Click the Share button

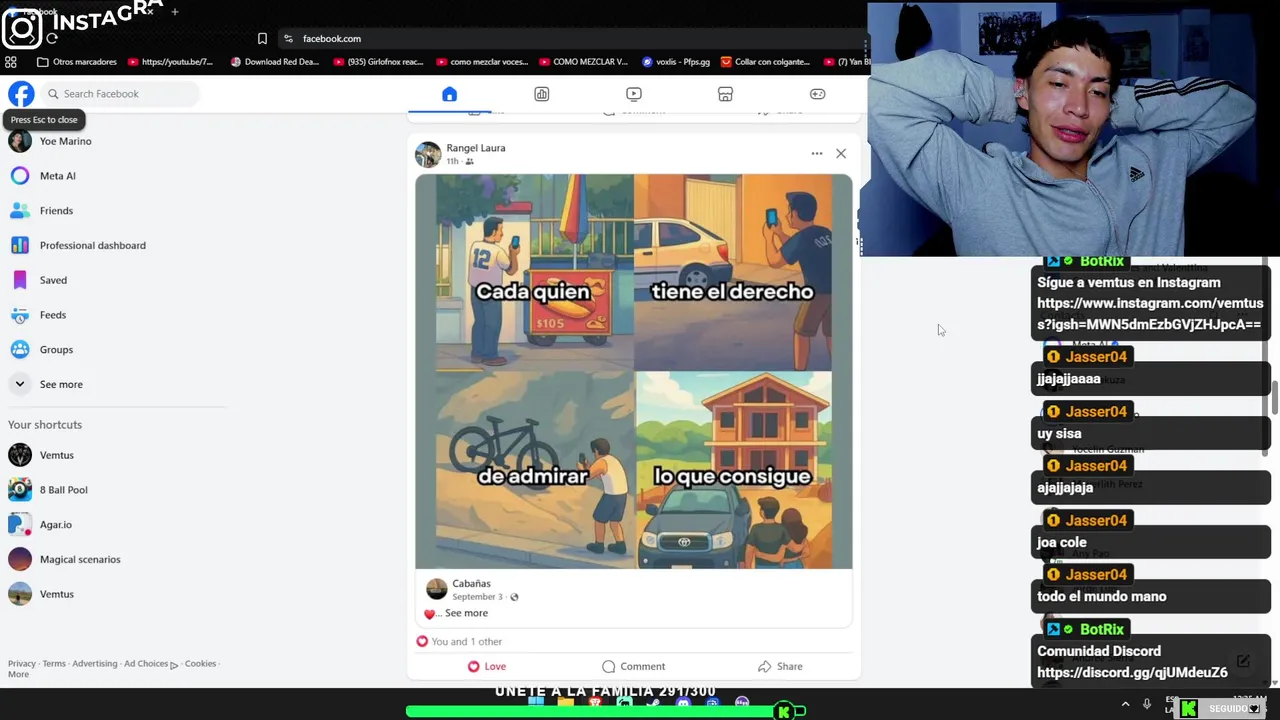point(780,666)
